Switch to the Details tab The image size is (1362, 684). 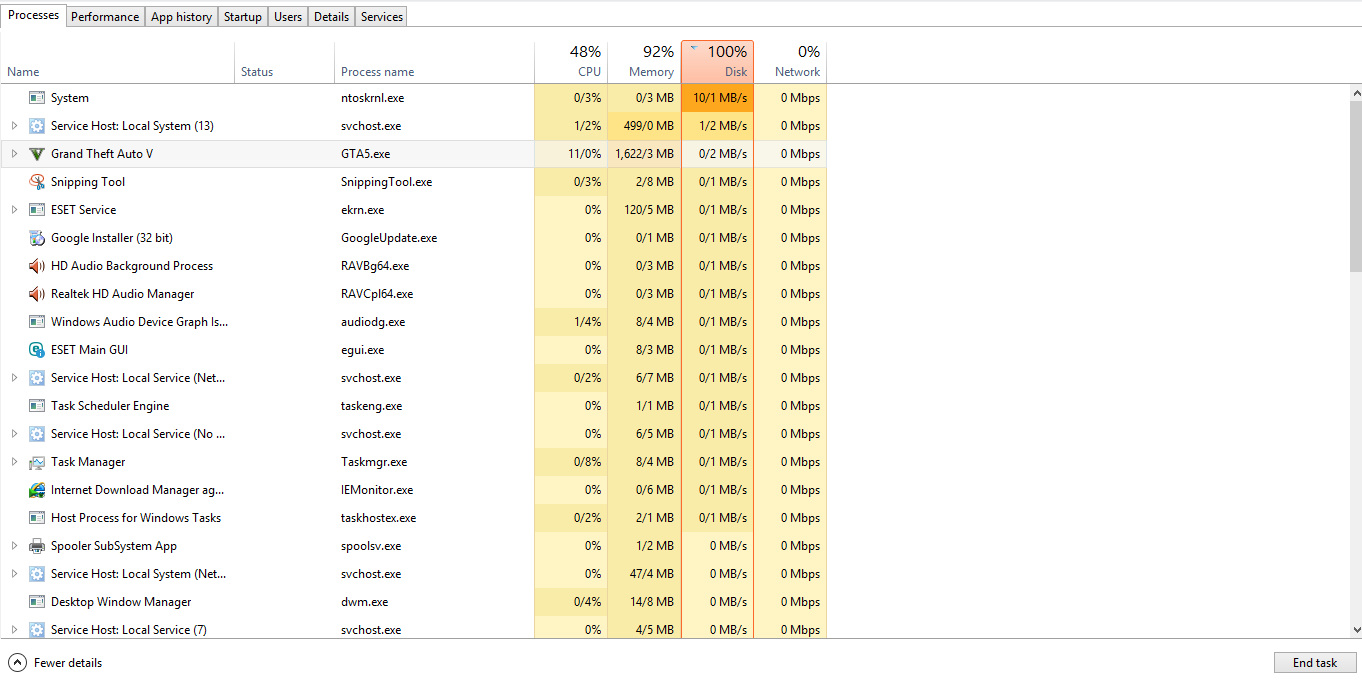(331, 17)
